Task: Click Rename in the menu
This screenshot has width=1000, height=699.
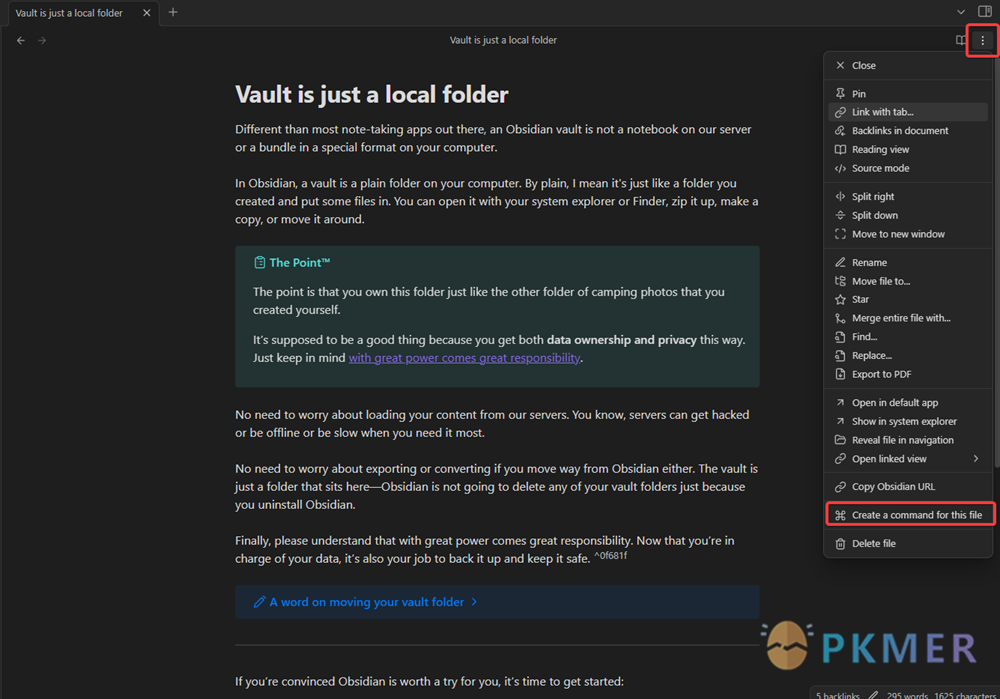Action: pos(908,263)
